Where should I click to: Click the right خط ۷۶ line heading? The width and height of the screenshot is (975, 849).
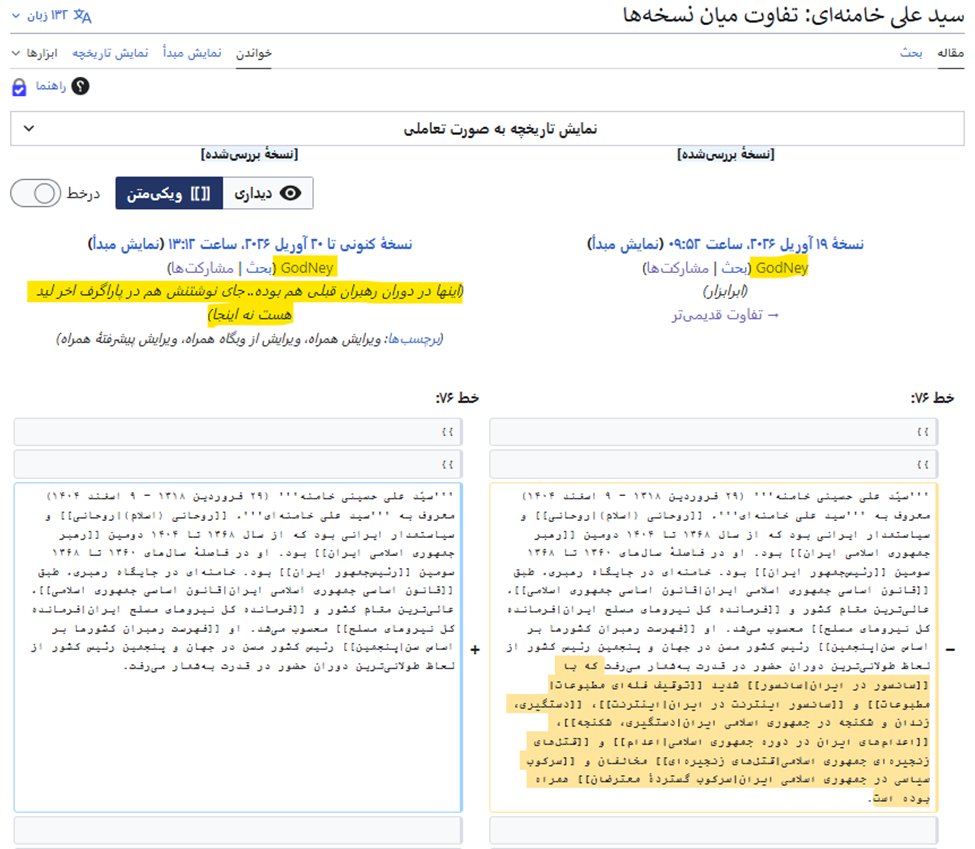[x=932, y=398]
